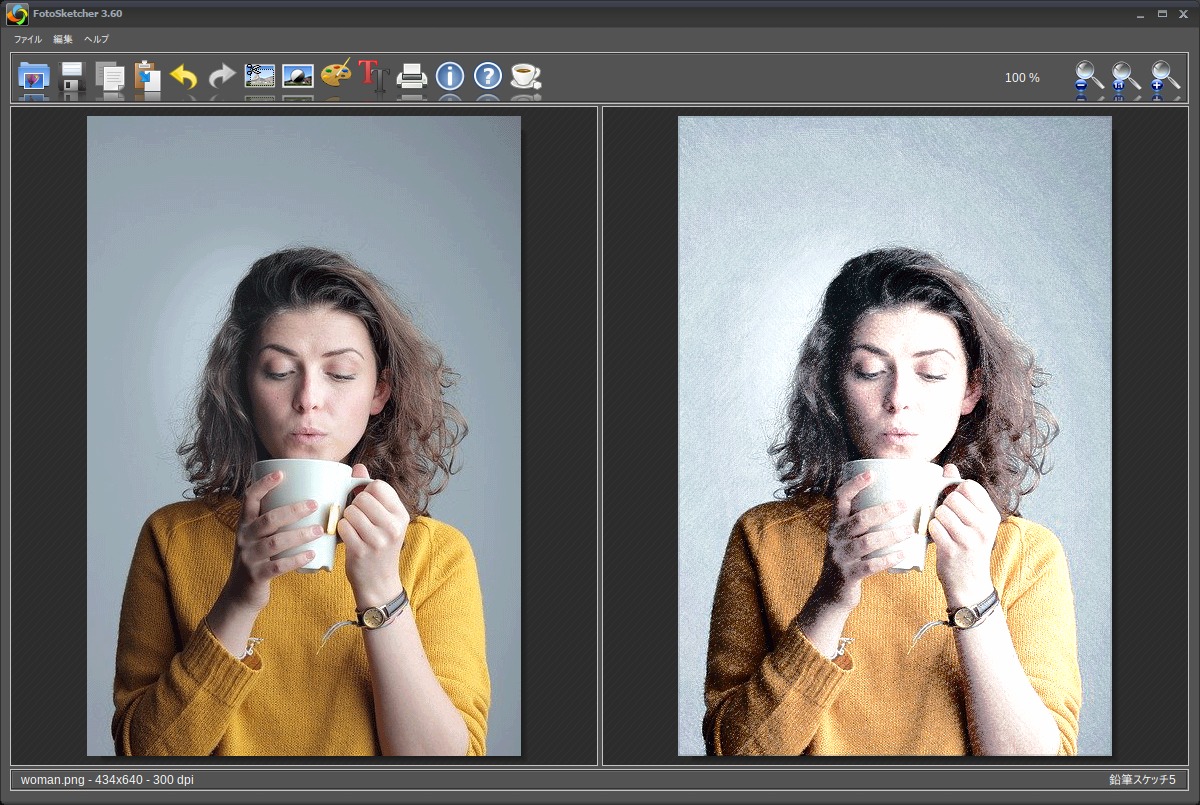The image size is (1200, 805).
Task: Paste image from the clipboard icon
Action: pyautogui.click(x=147, y=76)
